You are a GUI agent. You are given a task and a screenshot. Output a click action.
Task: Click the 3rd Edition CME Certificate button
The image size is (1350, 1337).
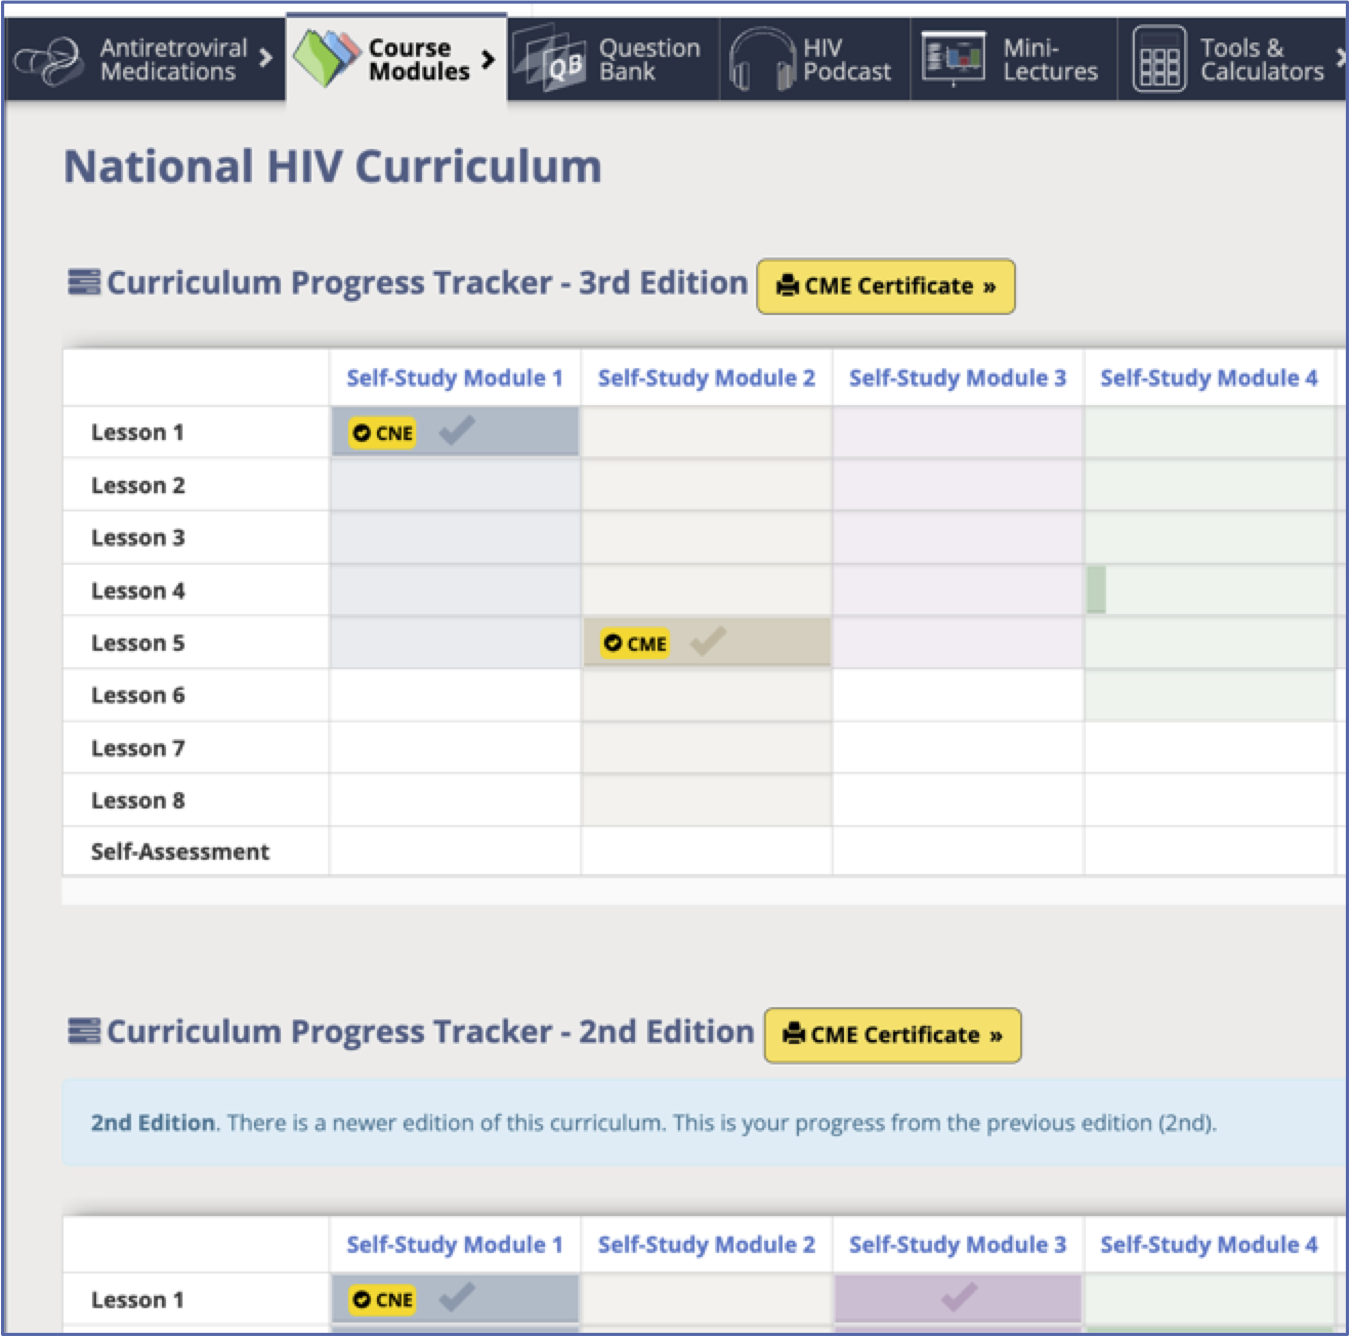(886, 287)
